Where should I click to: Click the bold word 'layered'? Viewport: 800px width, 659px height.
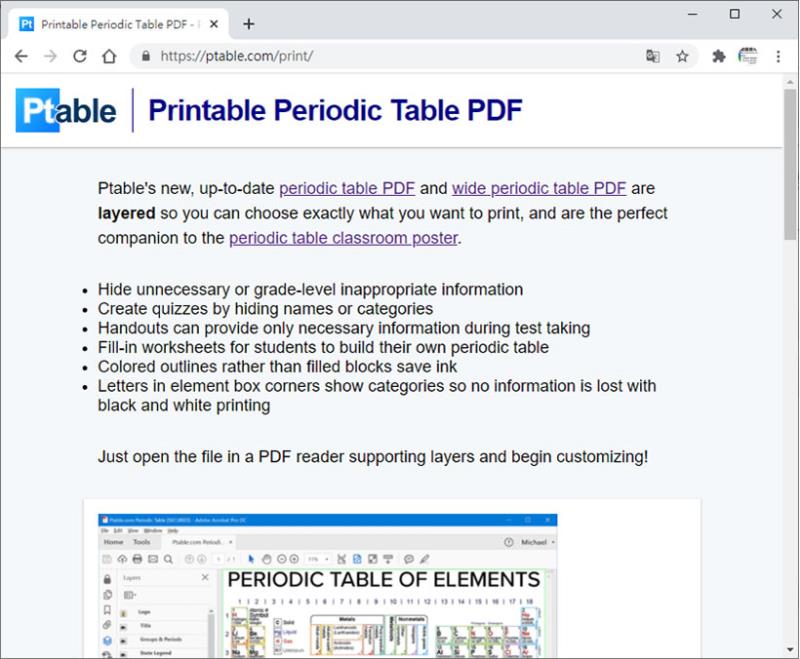[126, 213]
